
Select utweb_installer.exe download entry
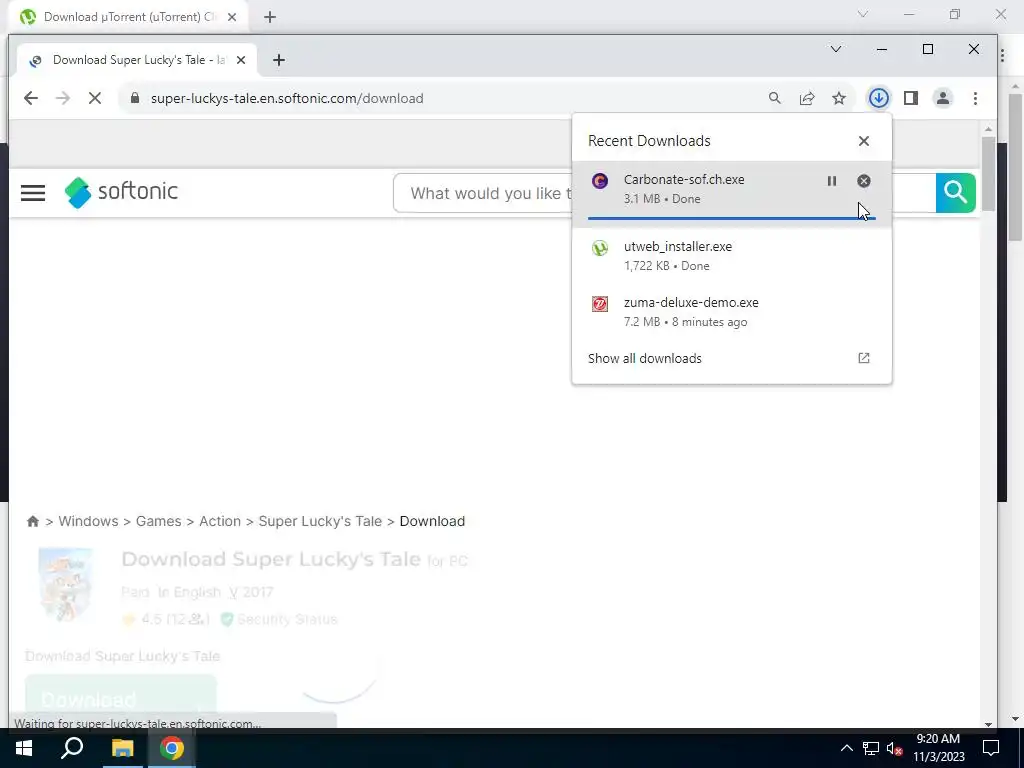tap(731, 255)
